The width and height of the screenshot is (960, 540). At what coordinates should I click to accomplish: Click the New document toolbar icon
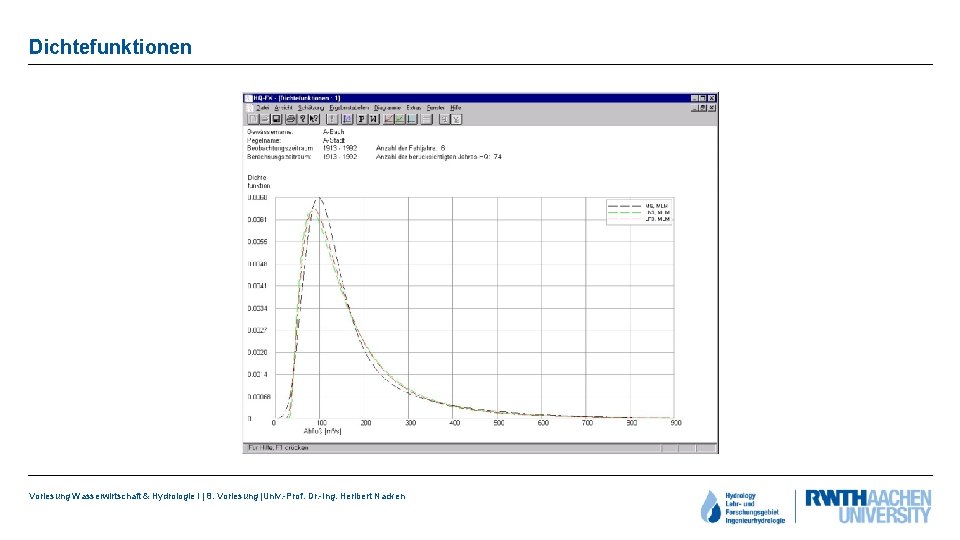coord(253,119)
